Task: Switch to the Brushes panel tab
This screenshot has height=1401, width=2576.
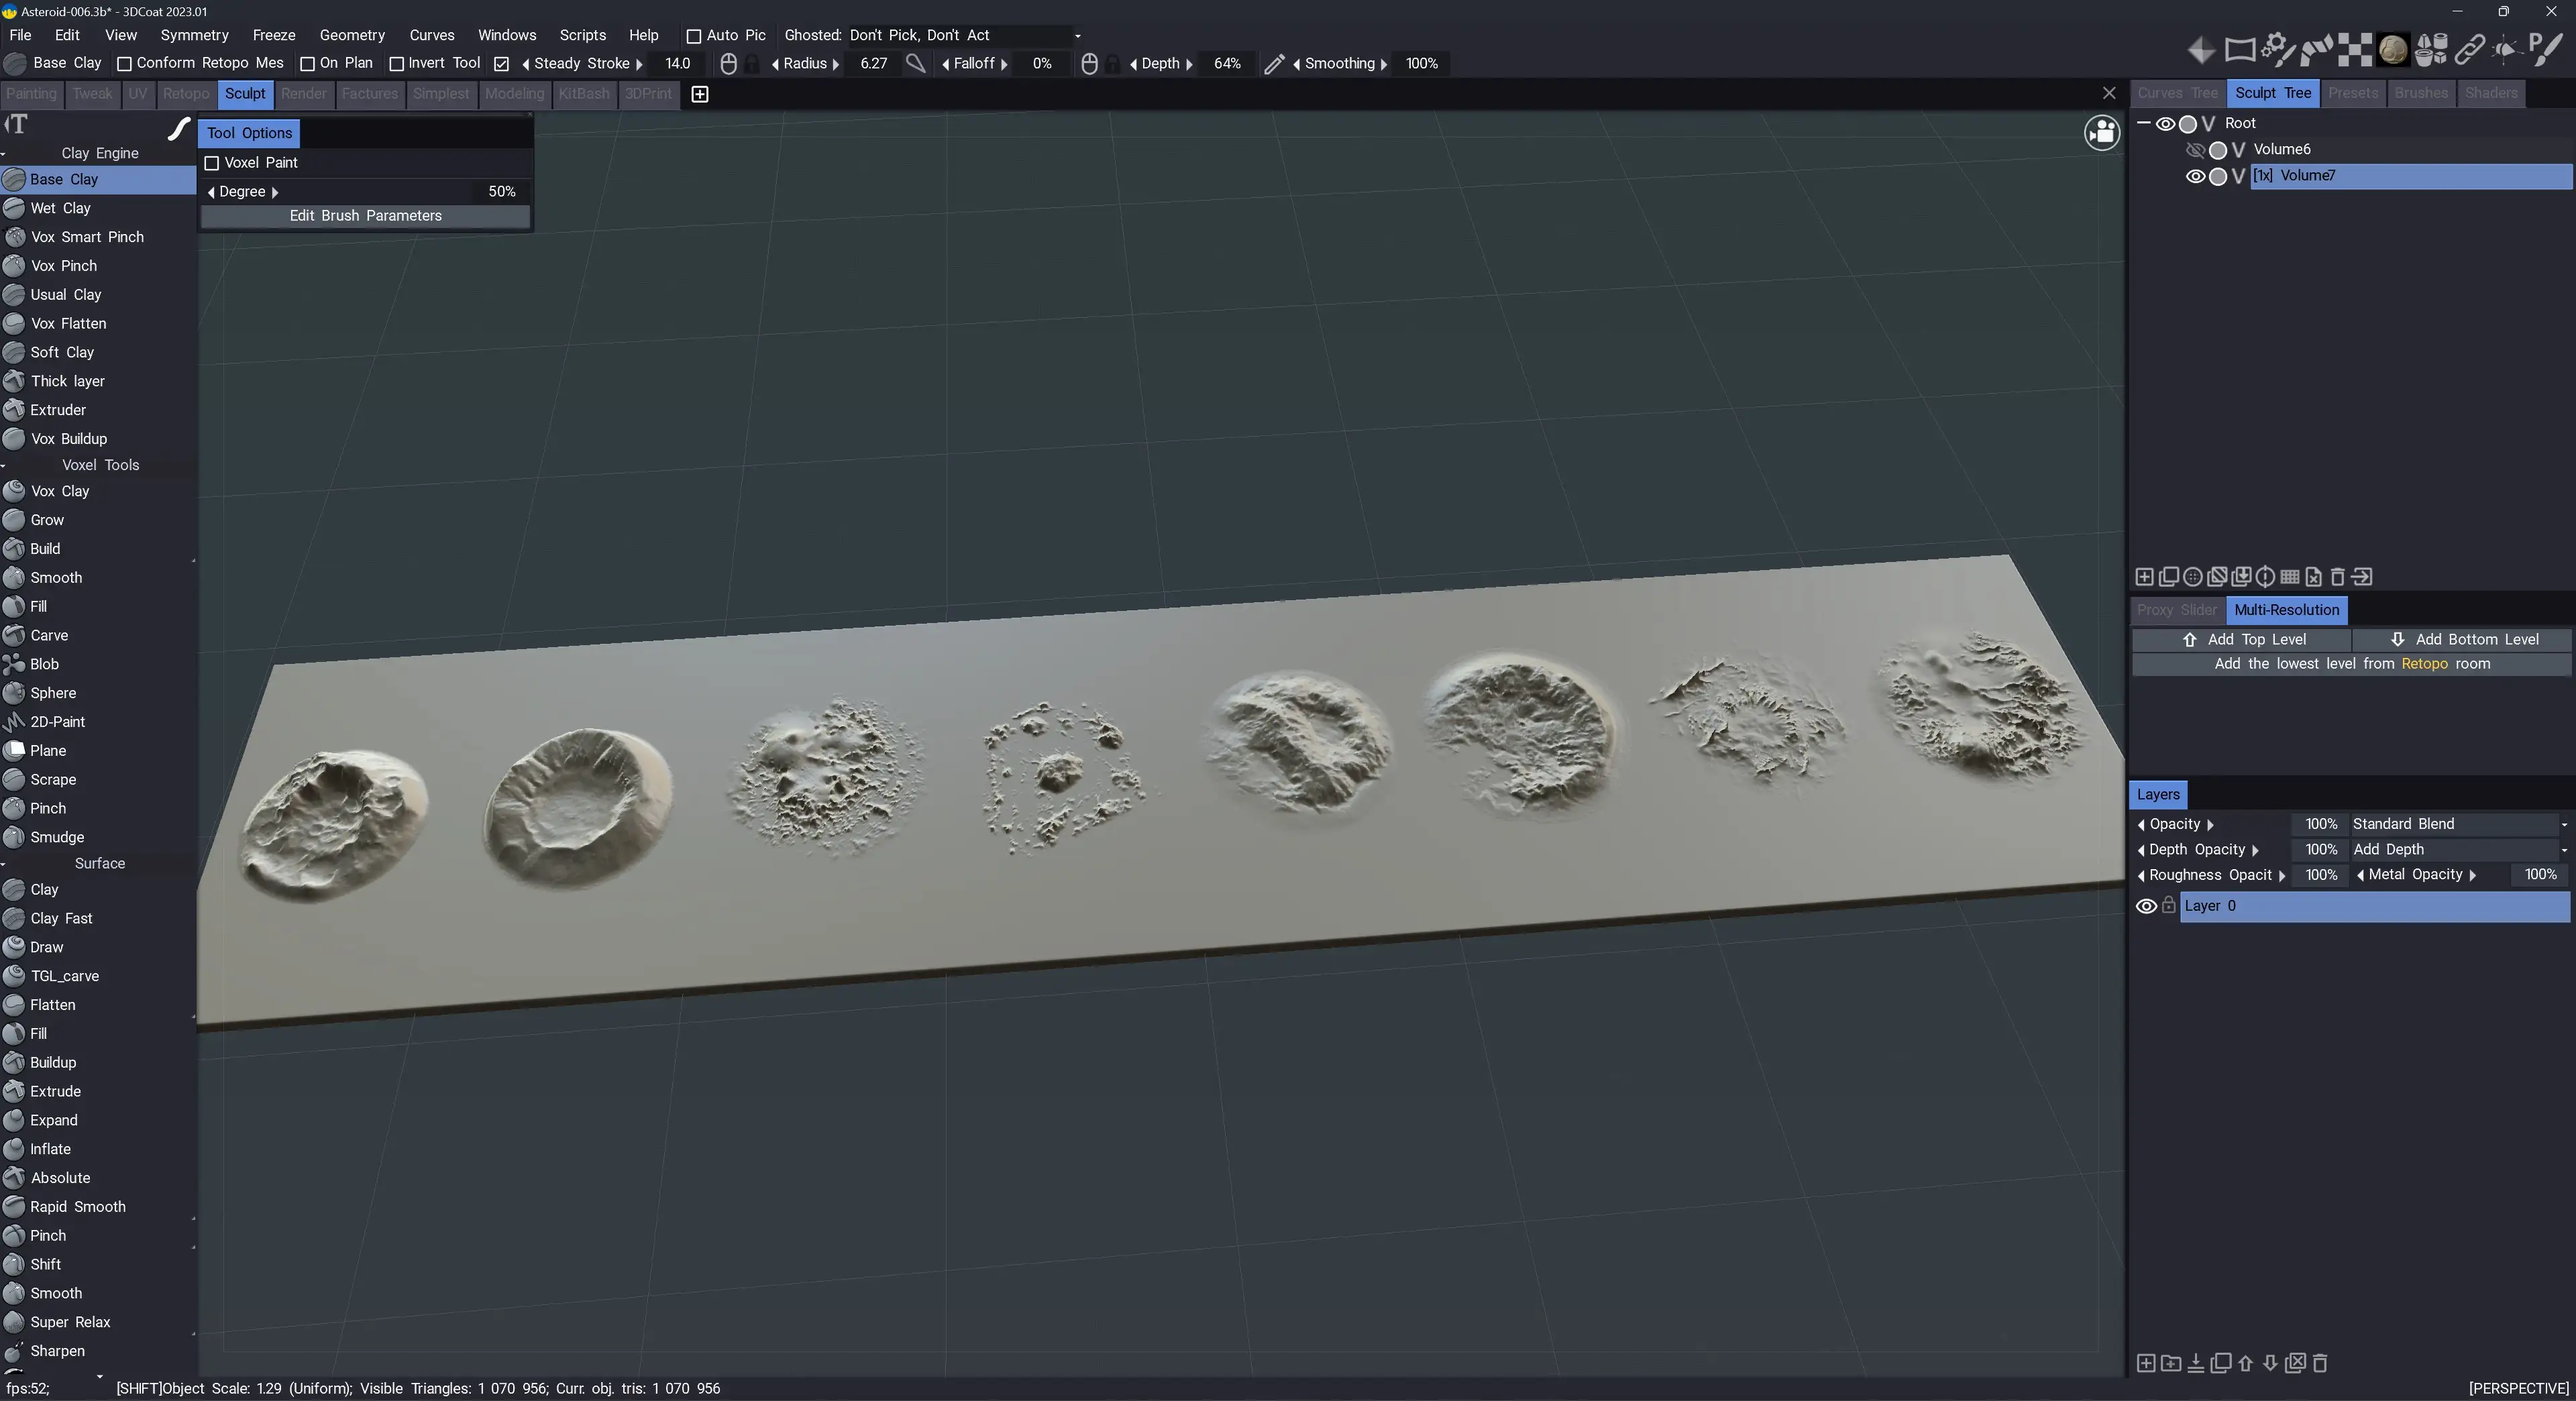Action: pyautogui.click(x=2420, y=93)
